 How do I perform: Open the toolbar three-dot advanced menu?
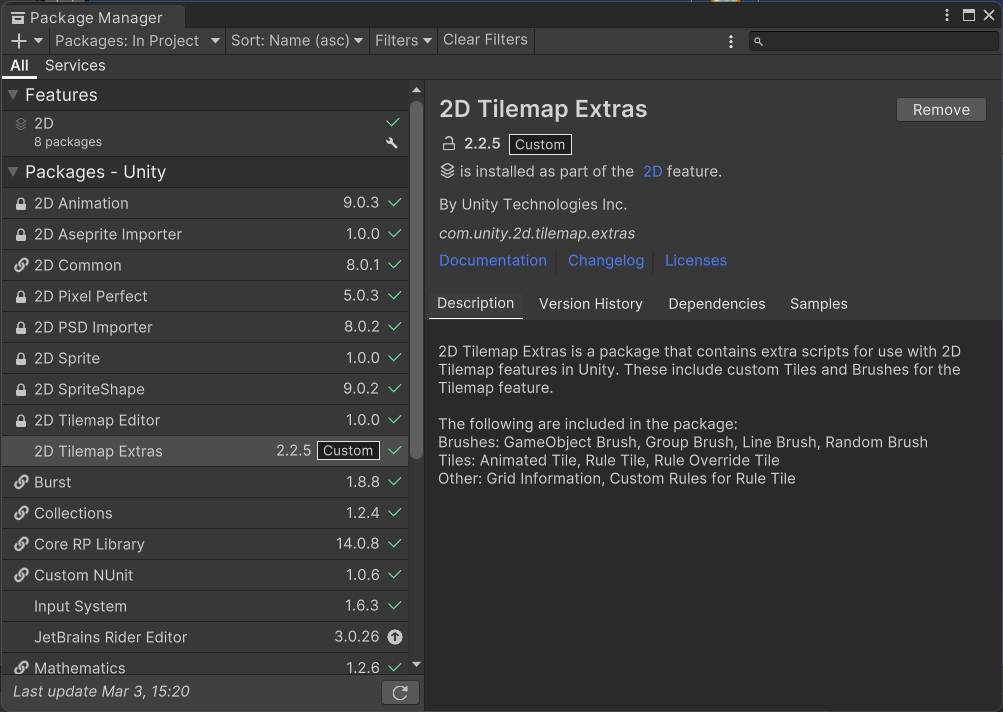tap(731, 42)
